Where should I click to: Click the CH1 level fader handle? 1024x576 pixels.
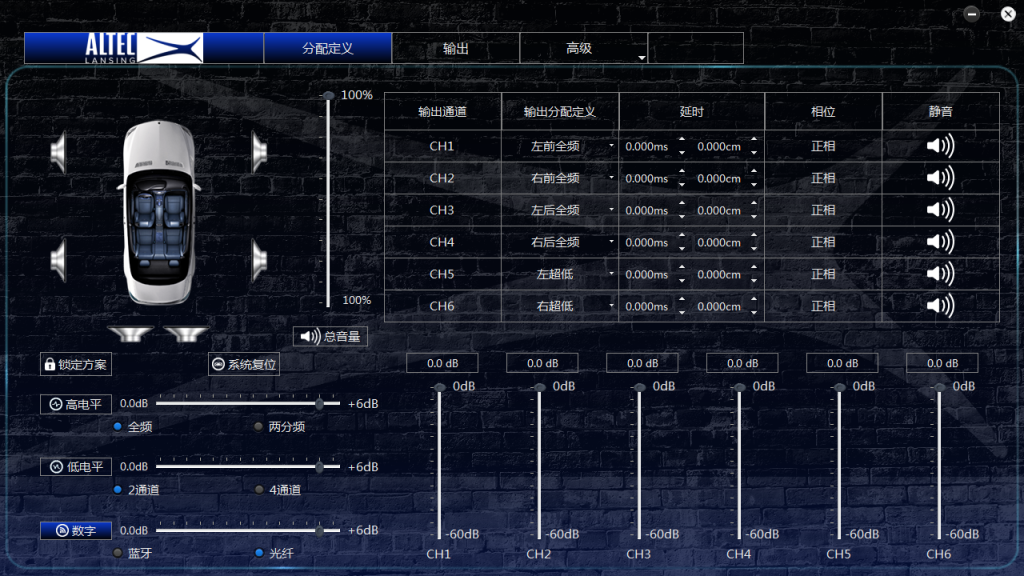440,387
